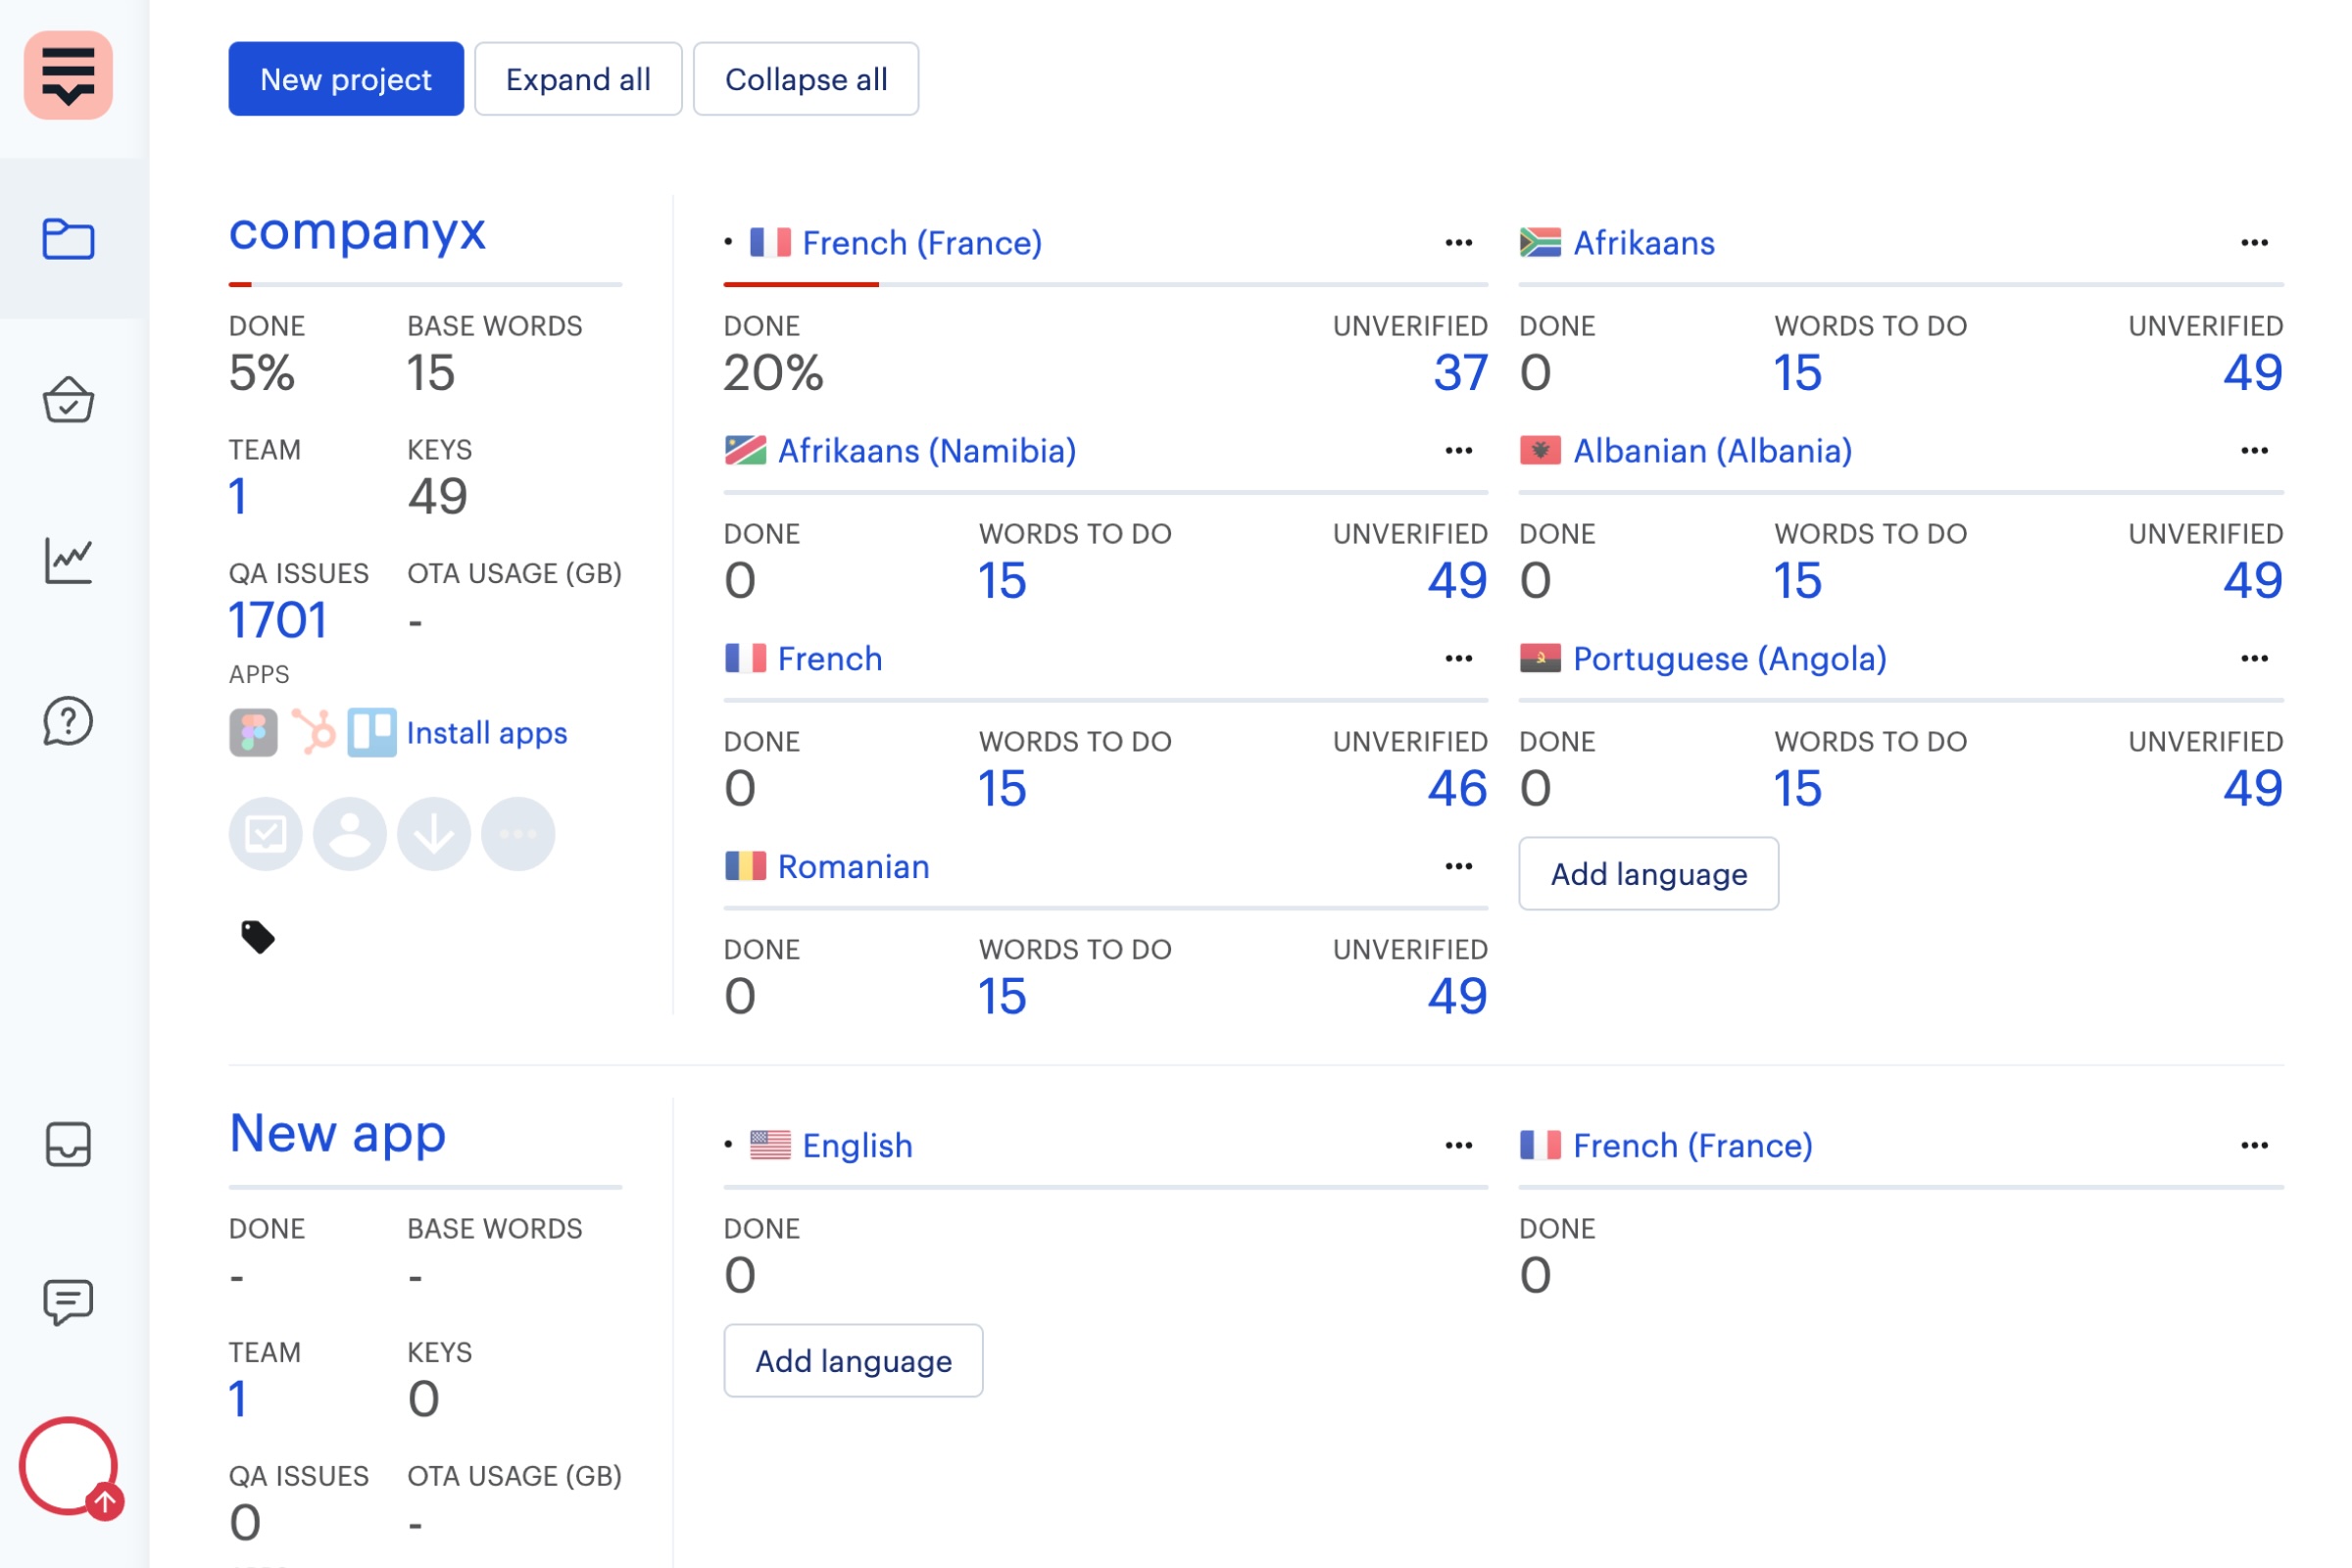Open the user avatar circle in sidebar
The image size is (2352, 1568).
click(x=68, y=1466)
